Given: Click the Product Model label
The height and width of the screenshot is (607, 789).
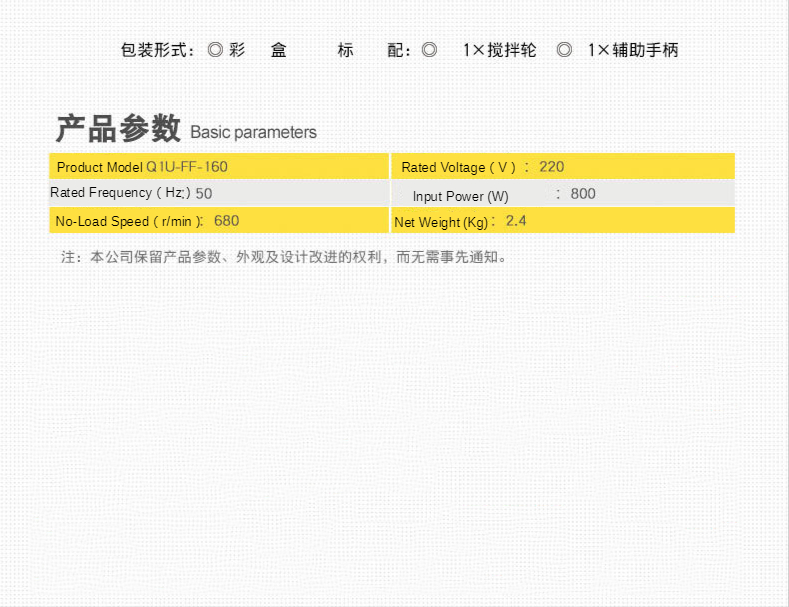Looking at the screenshot, I should 100,167.
